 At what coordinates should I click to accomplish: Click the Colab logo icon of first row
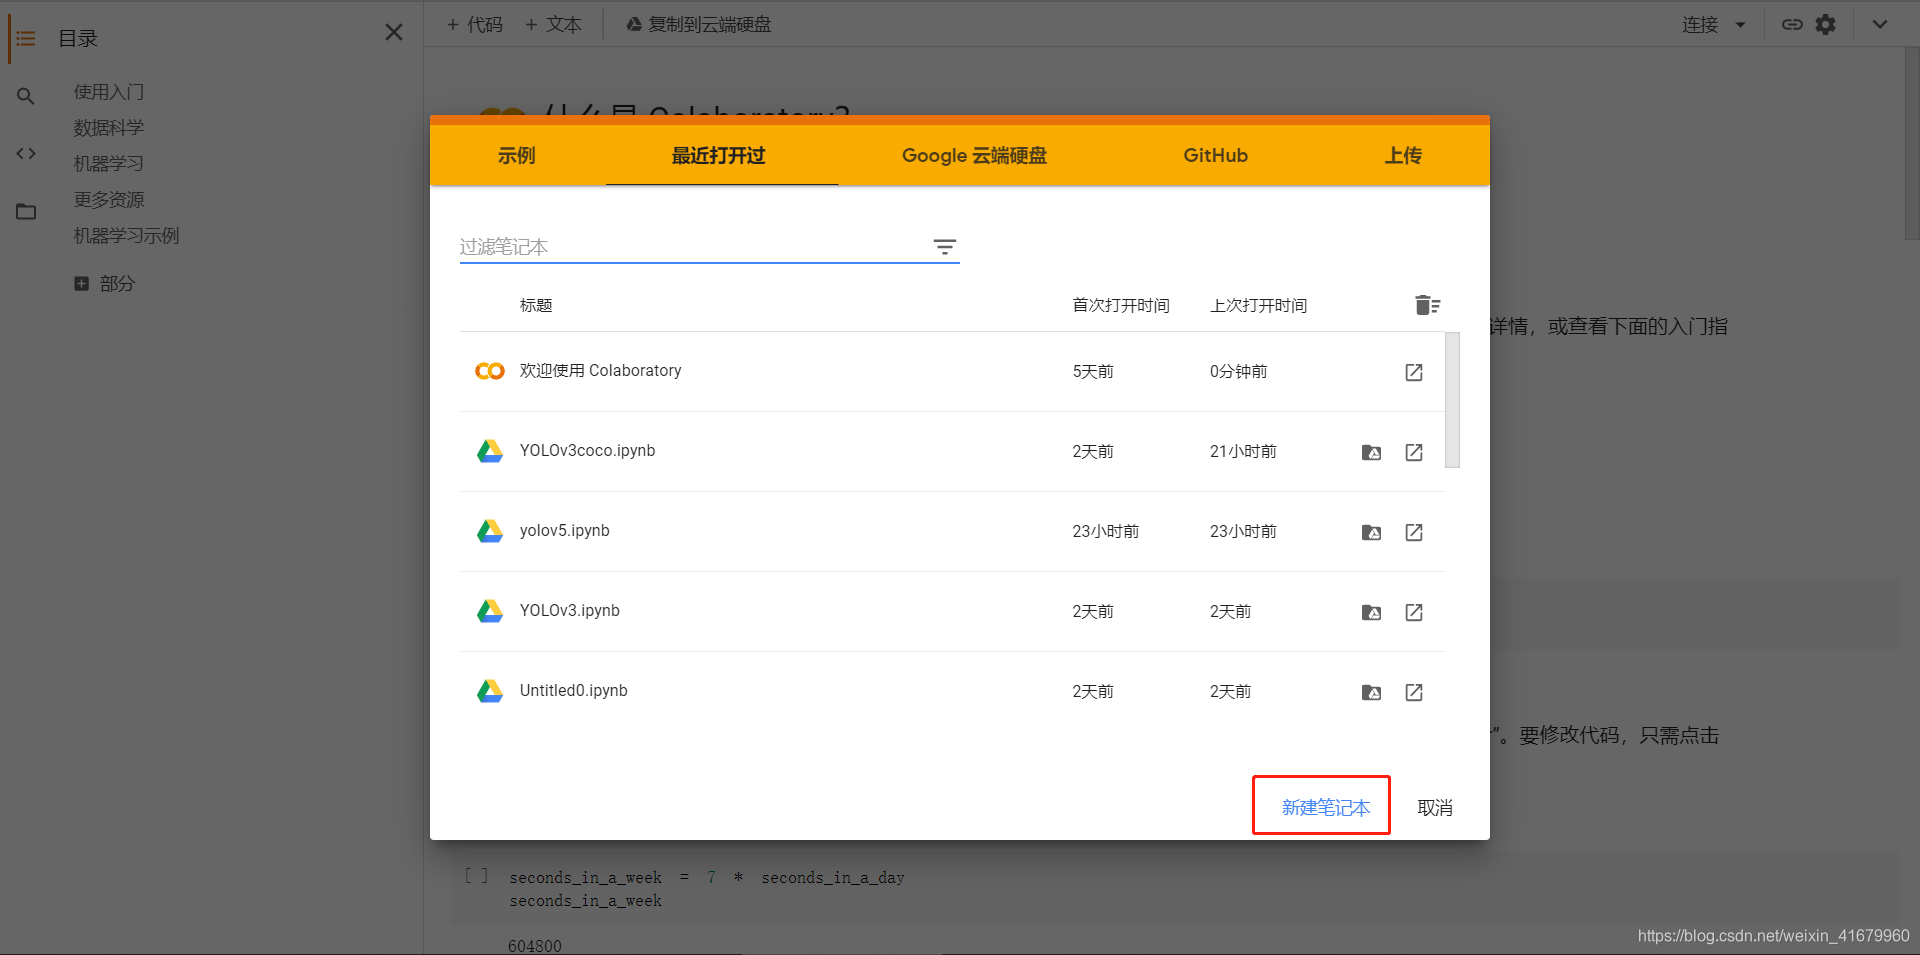point(490,371)
